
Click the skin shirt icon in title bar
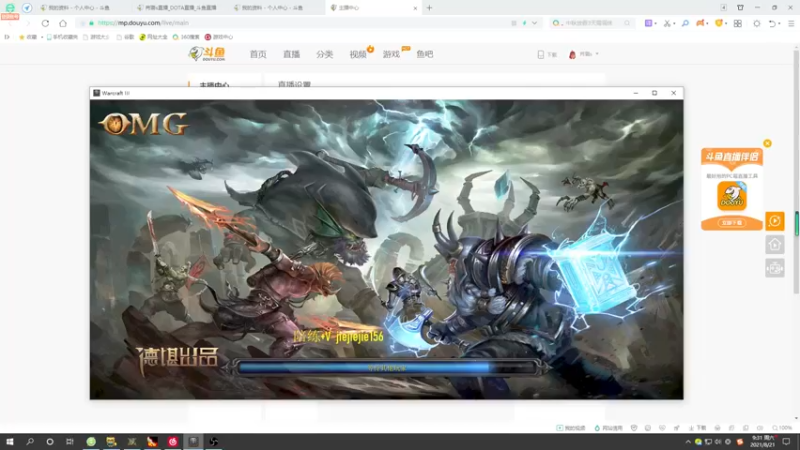point(740,8)
